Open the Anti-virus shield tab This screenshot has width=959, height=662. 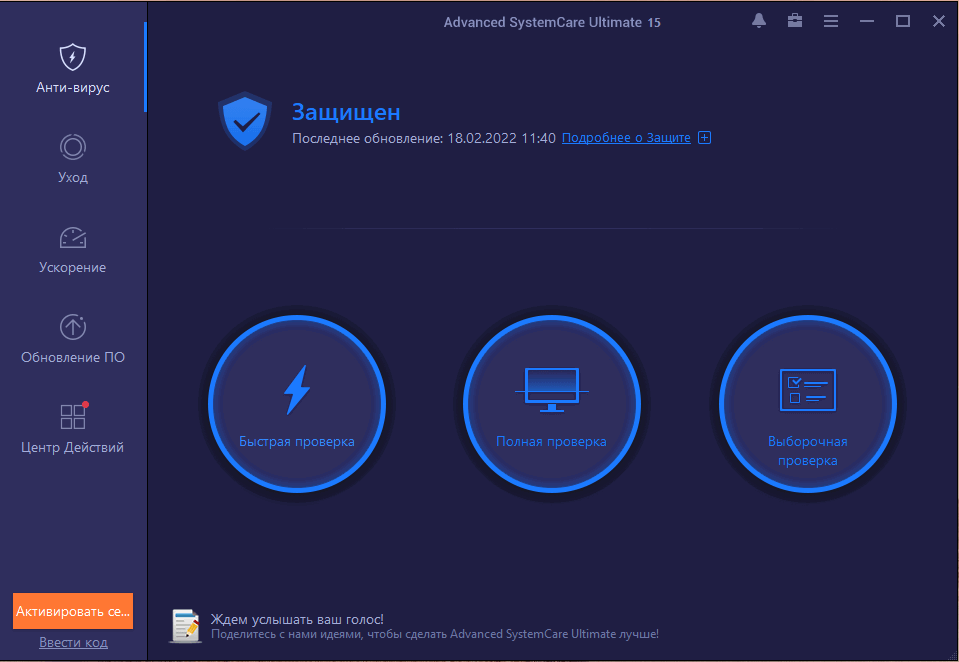pos(72,68)
